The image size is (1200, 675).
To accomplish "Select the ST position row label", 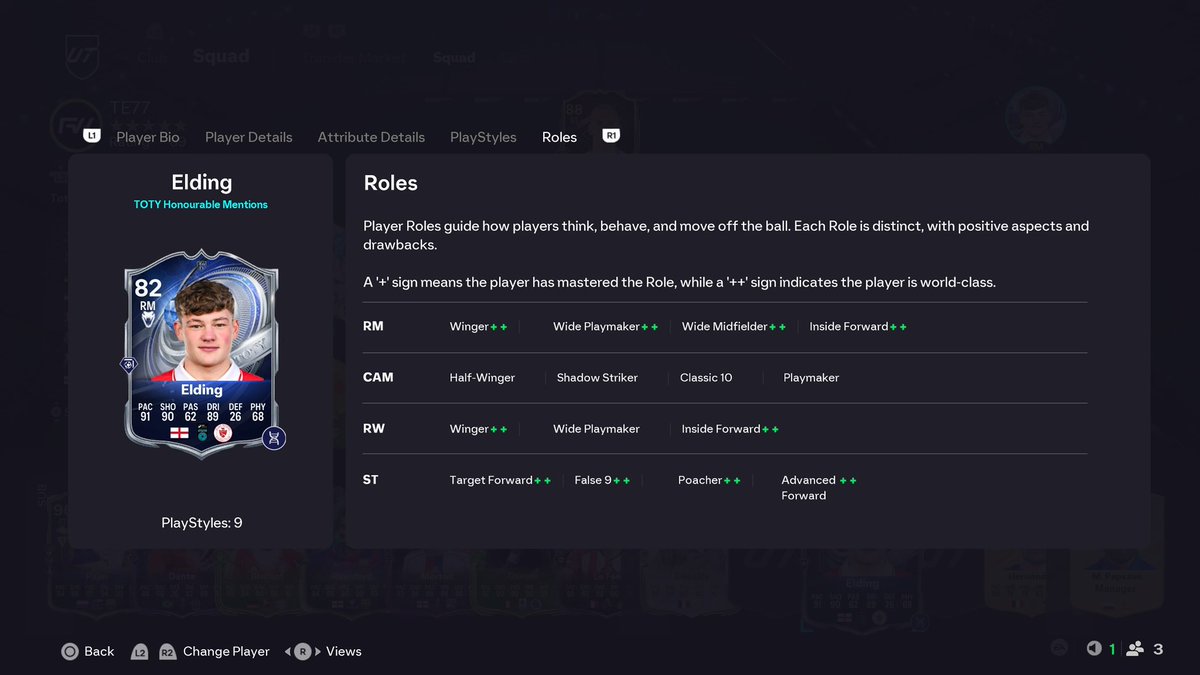I will (x=371, y=480).
